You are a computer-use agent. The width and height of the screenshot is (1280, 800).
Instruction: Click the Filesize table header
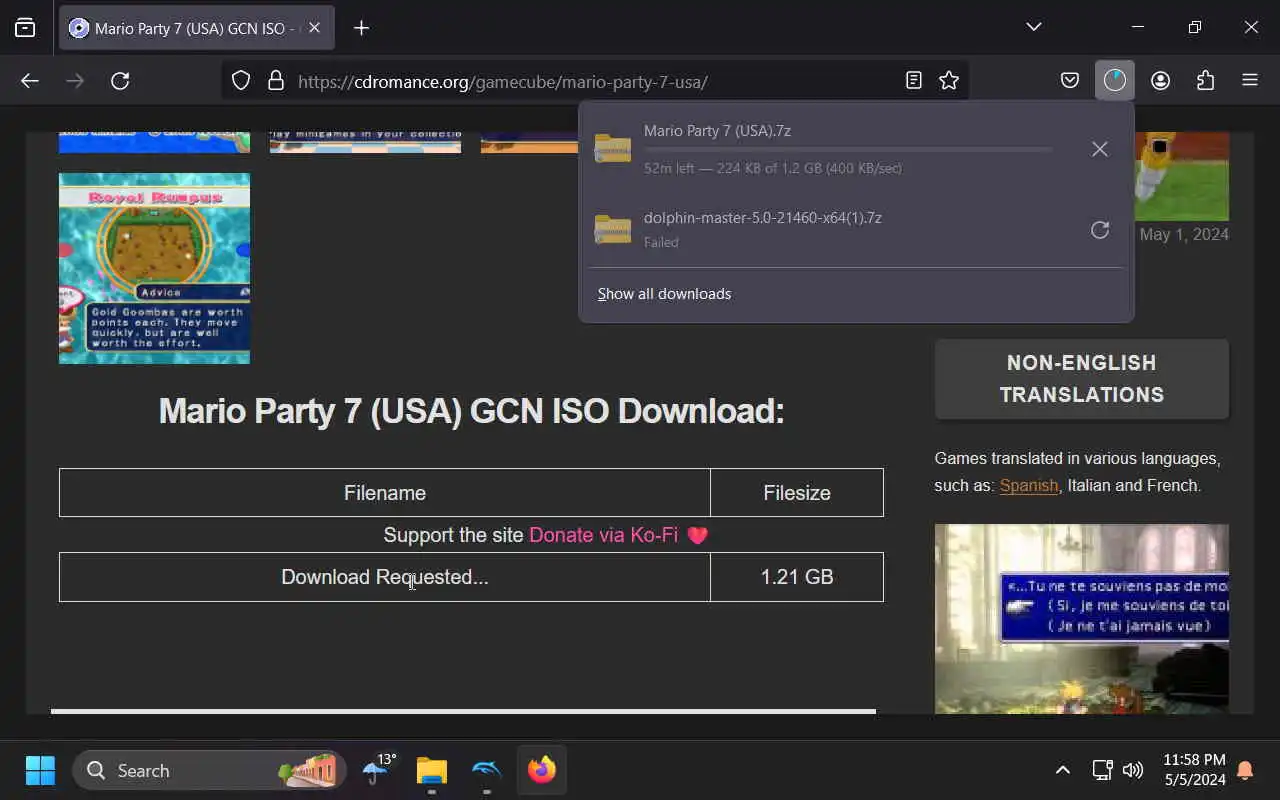[797, 493]
